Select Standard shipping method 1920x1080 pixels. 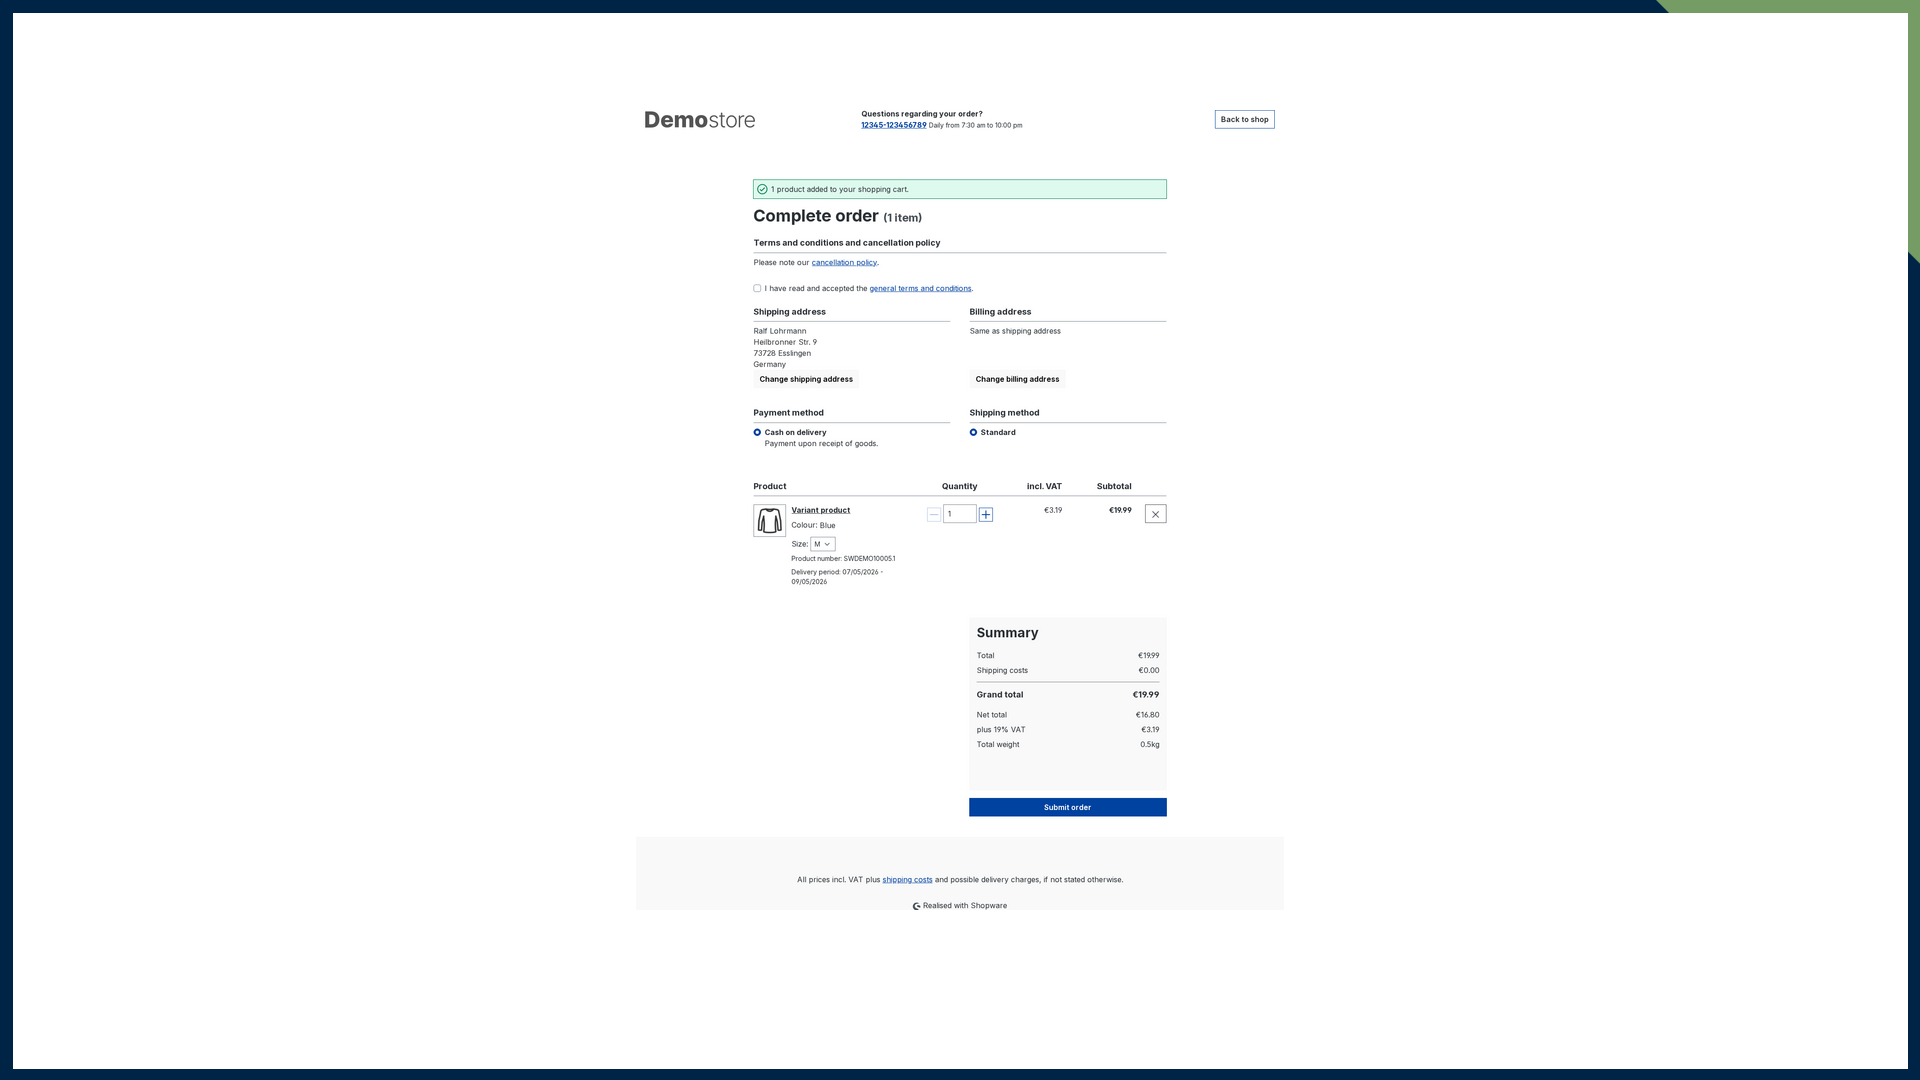click(973, 432)
